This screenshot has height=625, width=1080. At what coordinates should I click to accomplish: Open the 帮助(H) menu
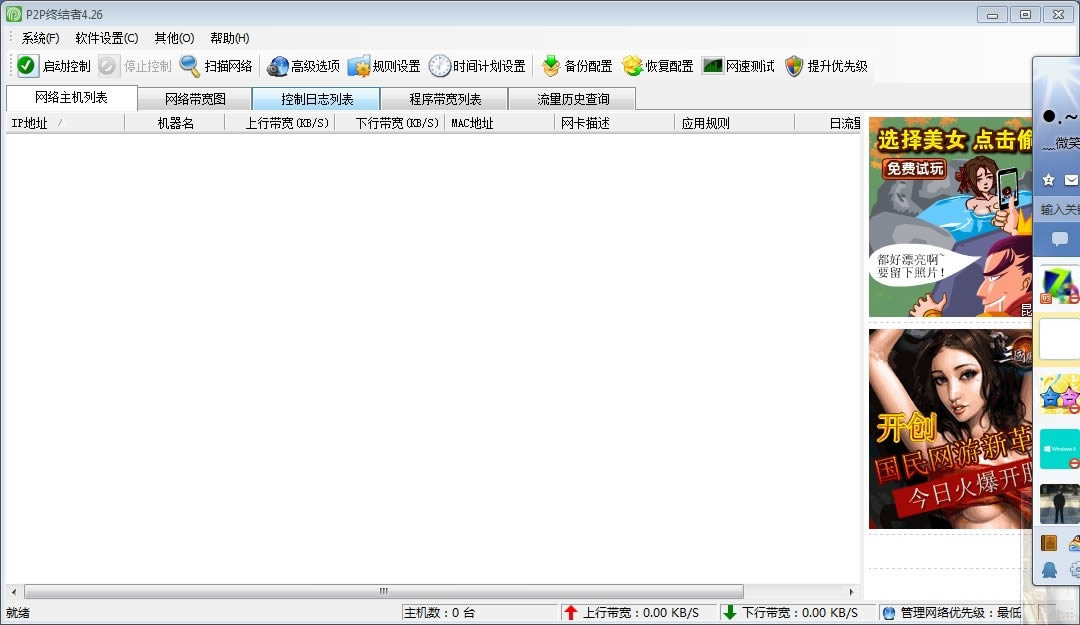pyautogui.click(x=229, y=38)
